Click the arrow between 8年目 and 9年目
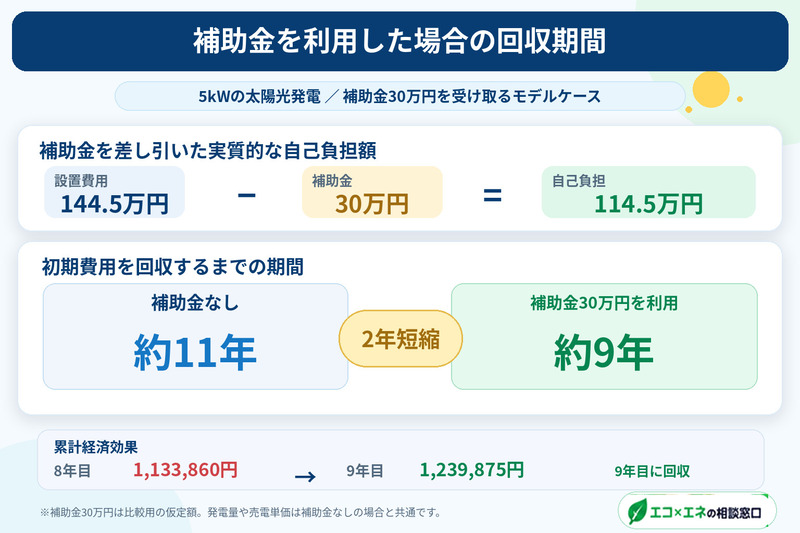Viewport: 800px width, 533px height. [305, 476]
